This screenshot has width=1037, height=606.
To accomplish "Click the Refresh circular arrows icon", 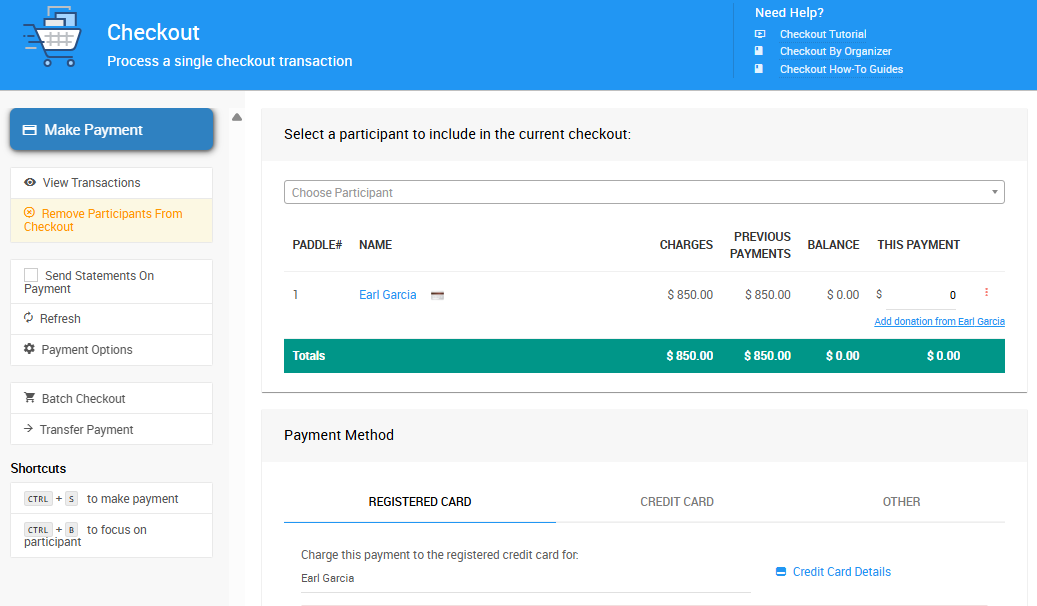I will (27, 319).
